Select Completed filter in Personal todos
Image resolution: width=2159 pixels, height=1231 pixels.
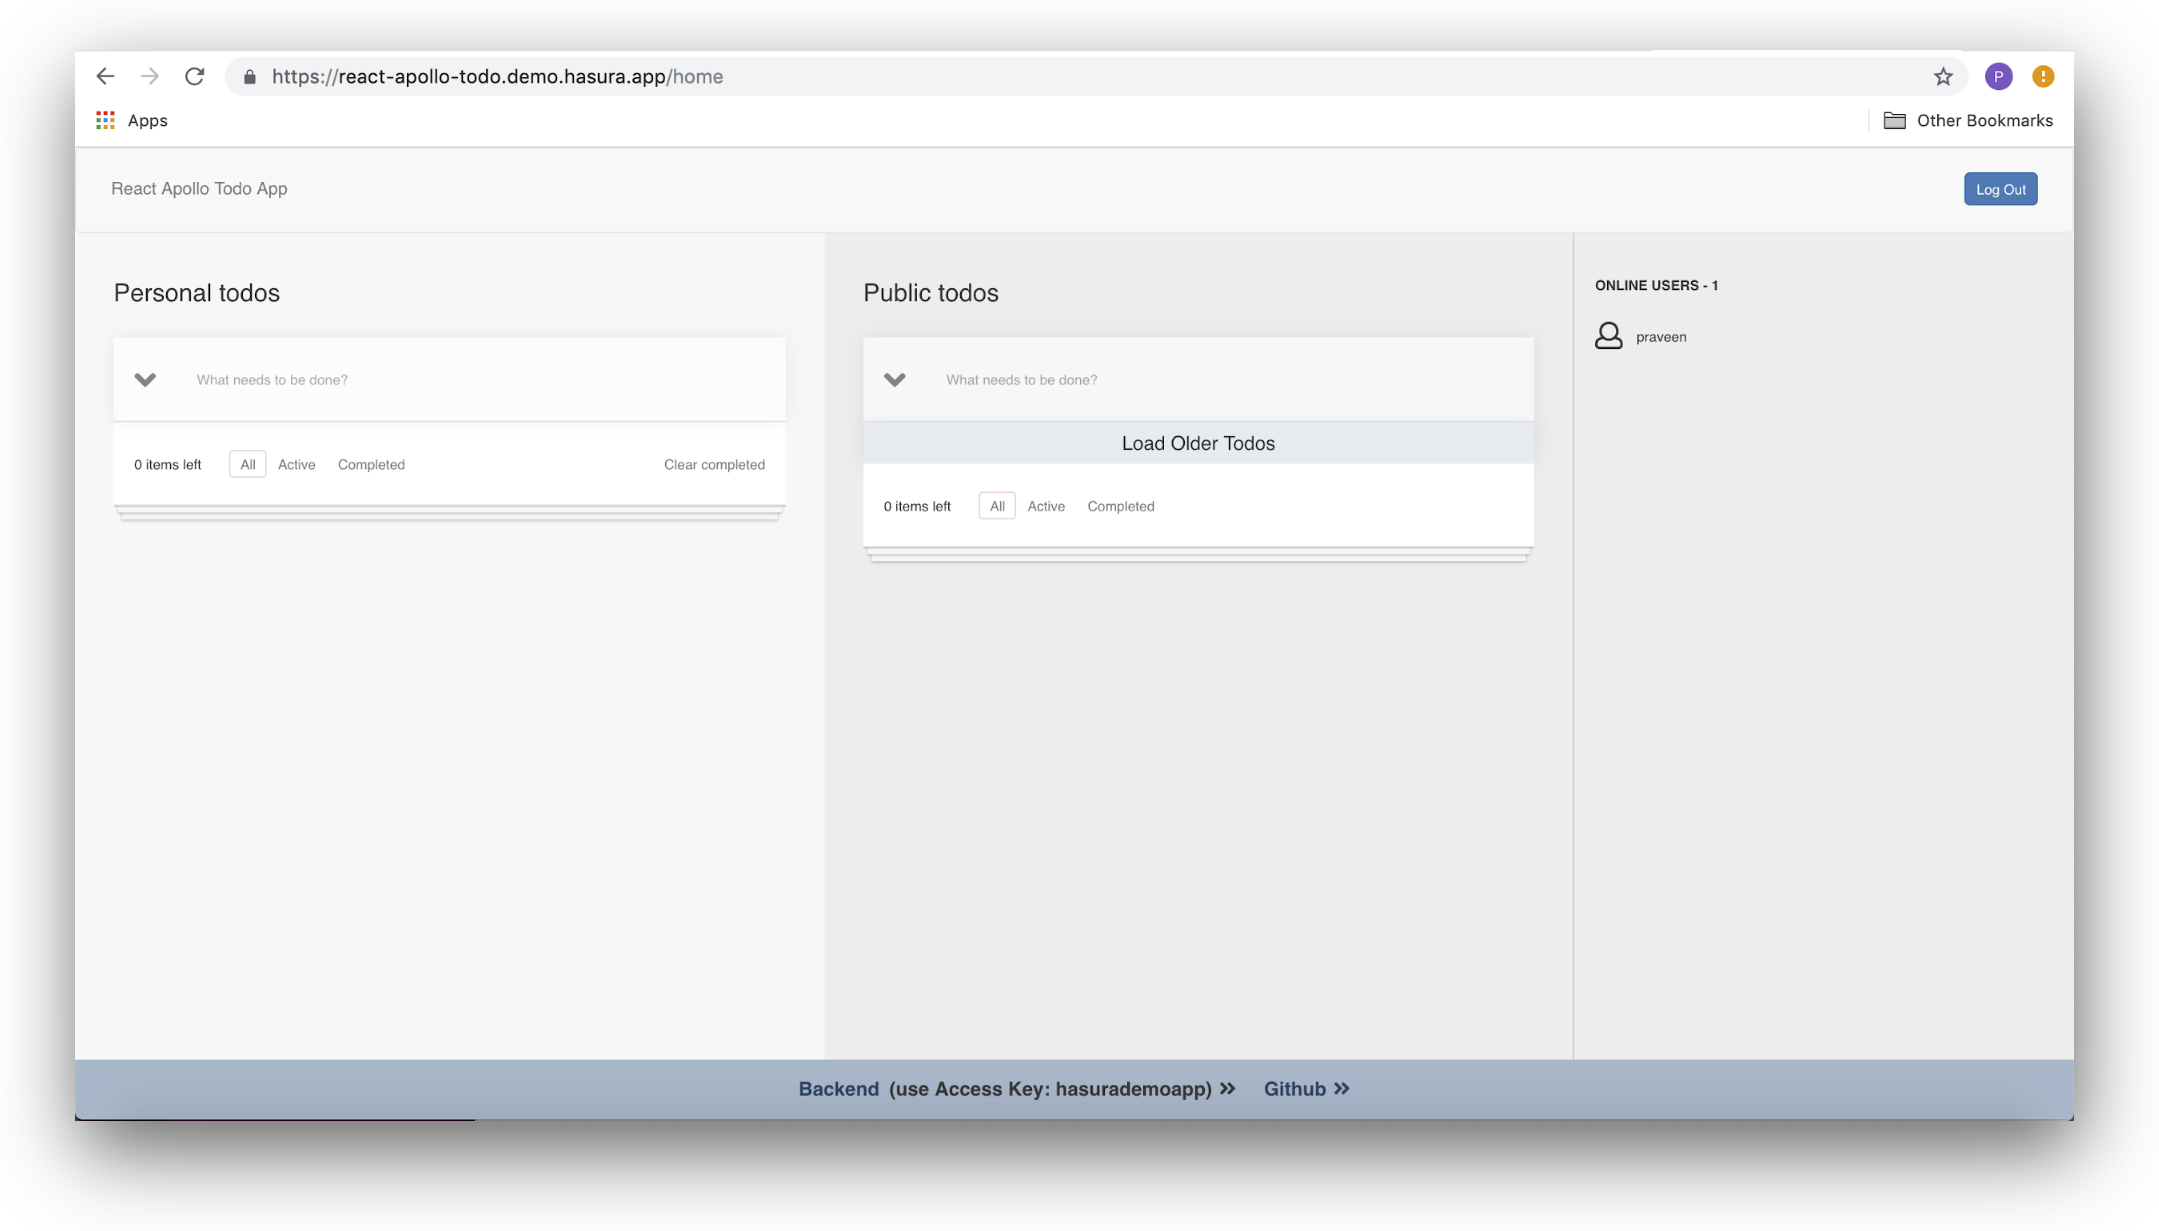371,464
